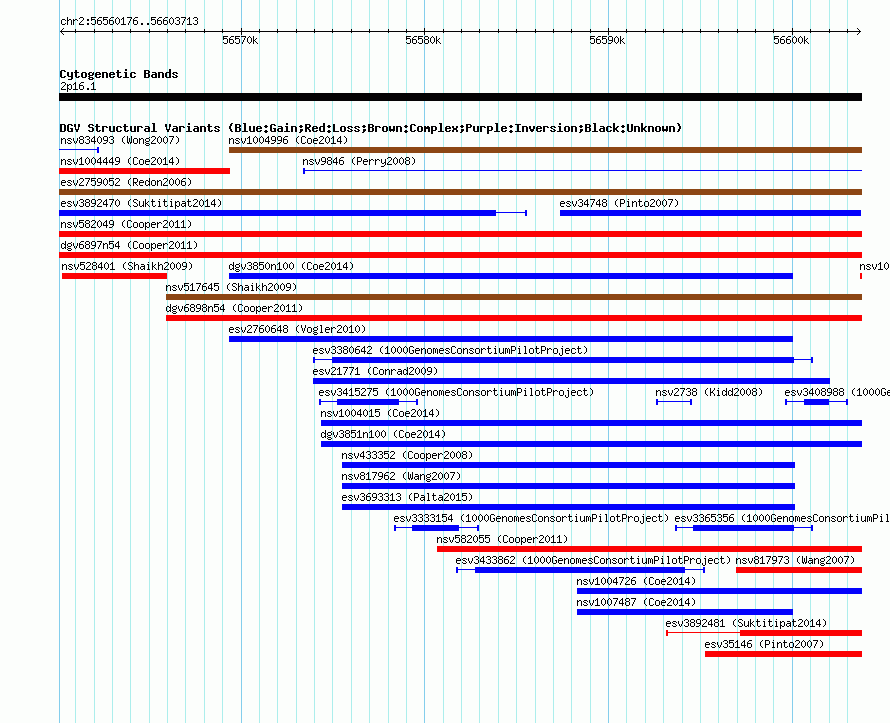The image size is (890, 723).
Task: Click the nsv1004726 (Coe2014) label
Action: 636,581
